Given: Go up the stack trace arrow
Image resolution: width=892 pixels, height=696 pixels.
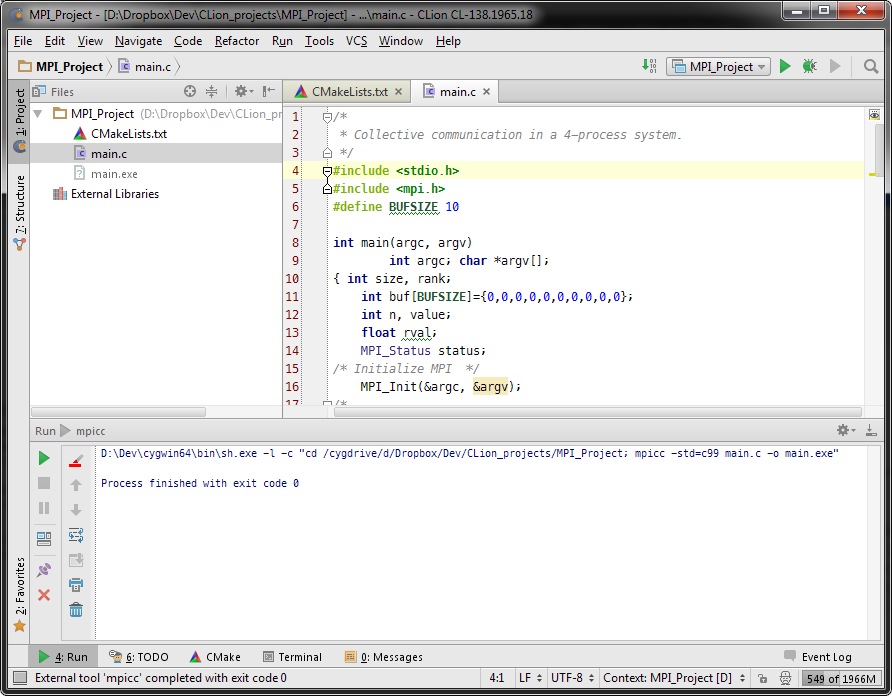Looking at the screenshot, I should pos(76,485).
